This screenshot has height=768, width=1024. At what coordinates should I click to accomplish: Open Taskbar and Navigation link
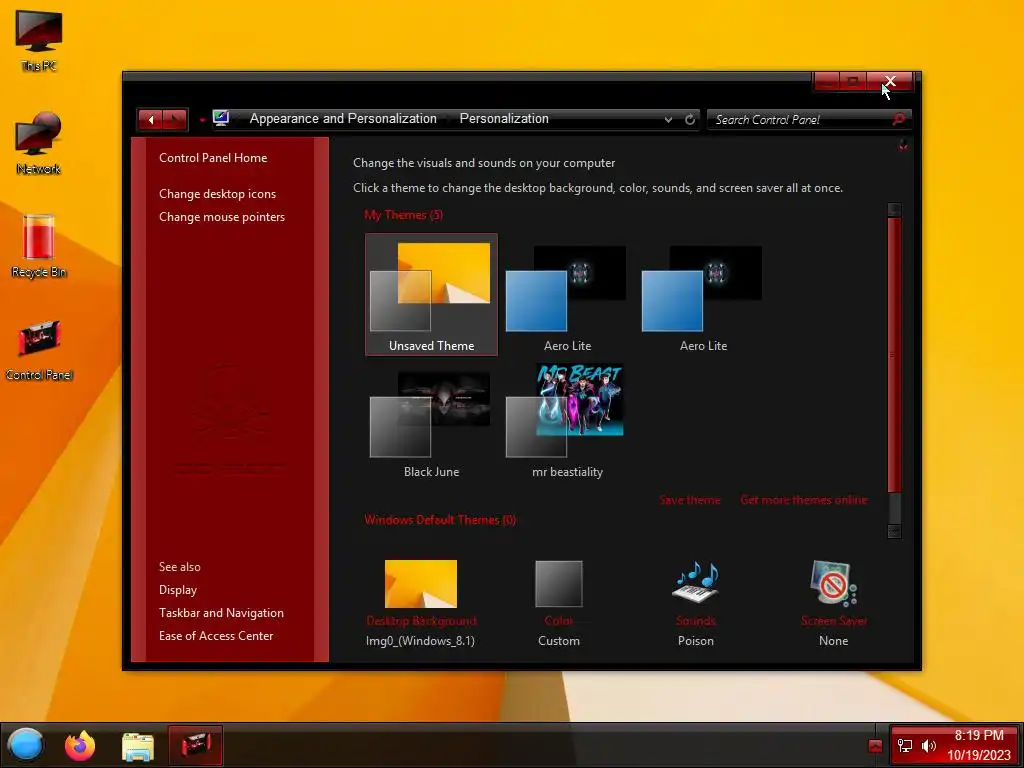221,613
